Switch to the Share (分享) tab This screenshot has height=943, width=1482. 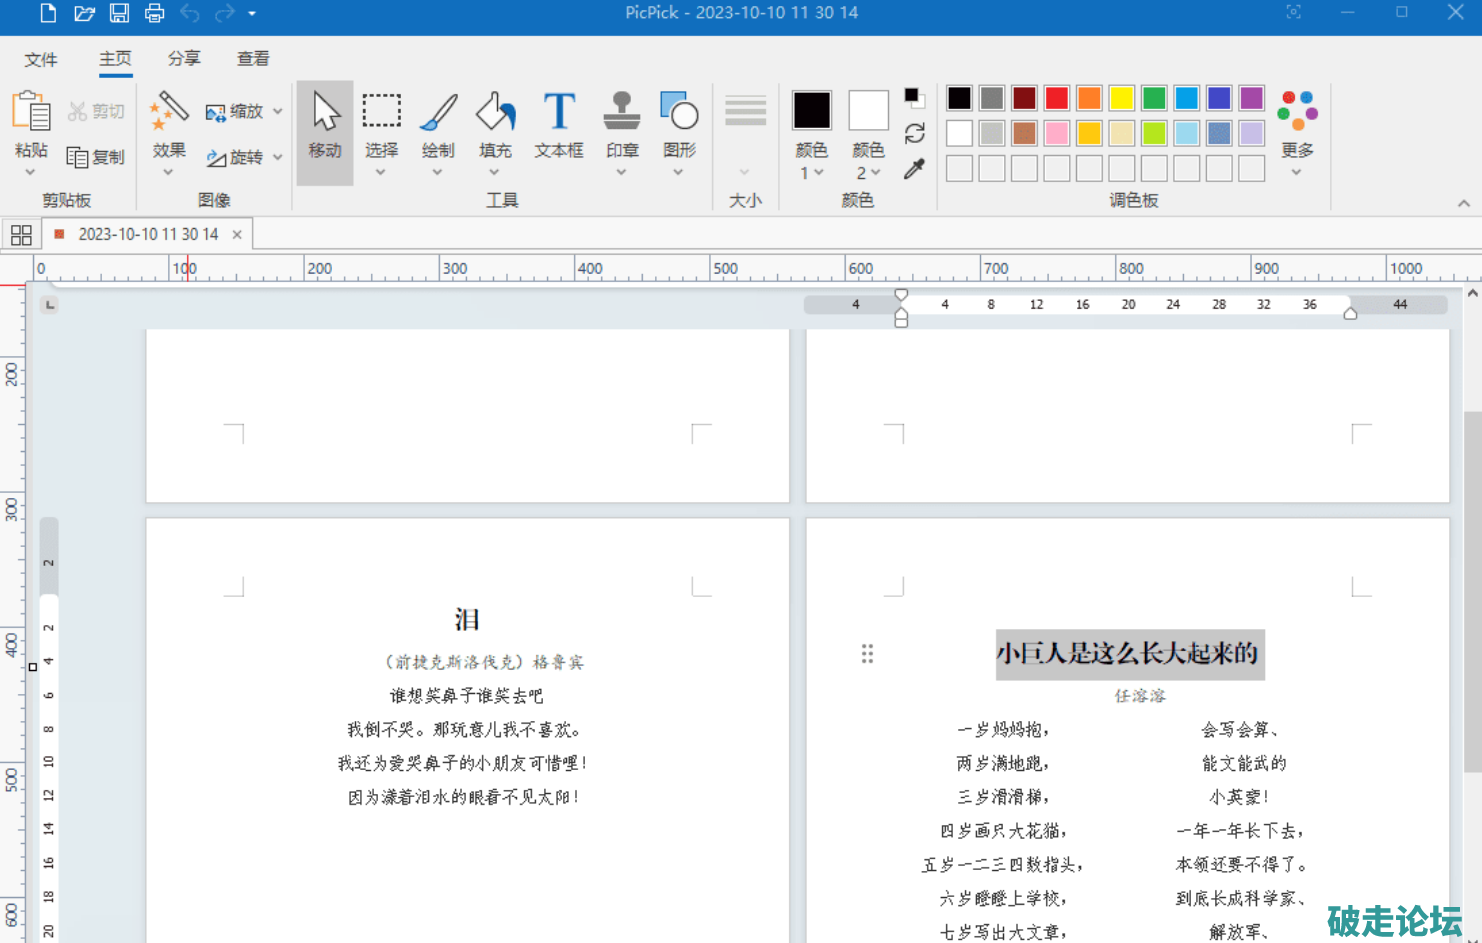tap(184, 59)
